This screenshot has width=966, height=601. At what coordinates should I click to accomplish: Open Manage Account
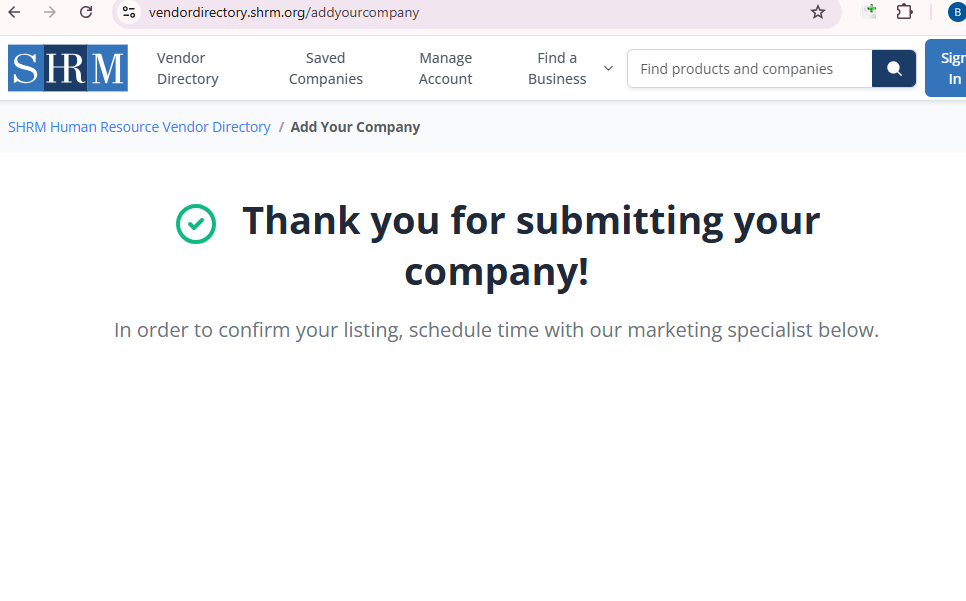tap(445, 68)
